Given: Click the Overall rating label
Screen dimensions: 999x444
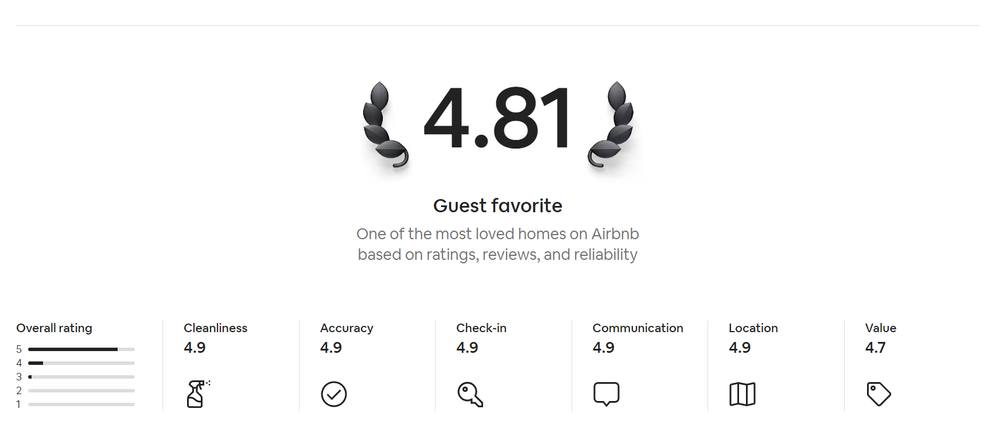Looking at the screenshot, I should pyautogui.click(x=54, y=328).
